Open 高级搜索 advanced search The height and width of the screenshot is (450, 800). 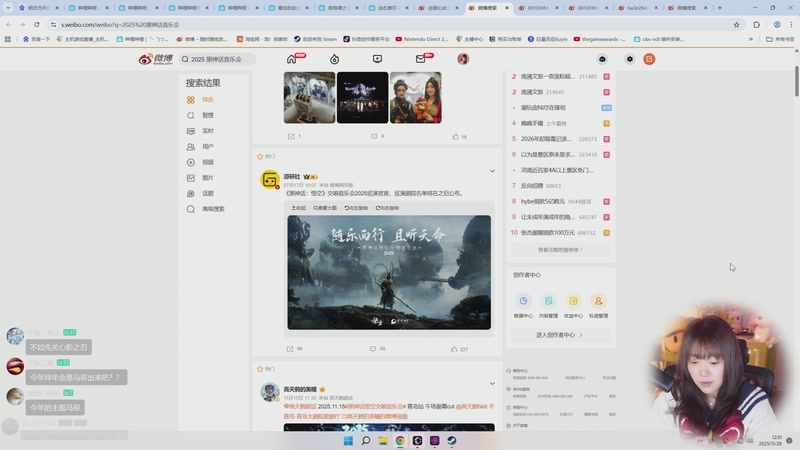(x=206, y=209)
